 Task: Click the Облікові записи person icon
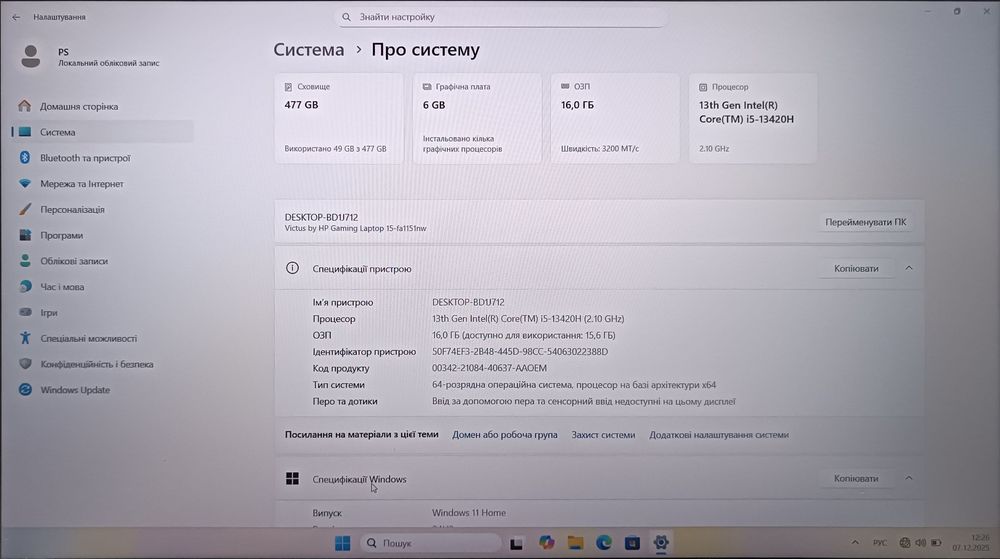pyautogui.click(x=25, y=261)
